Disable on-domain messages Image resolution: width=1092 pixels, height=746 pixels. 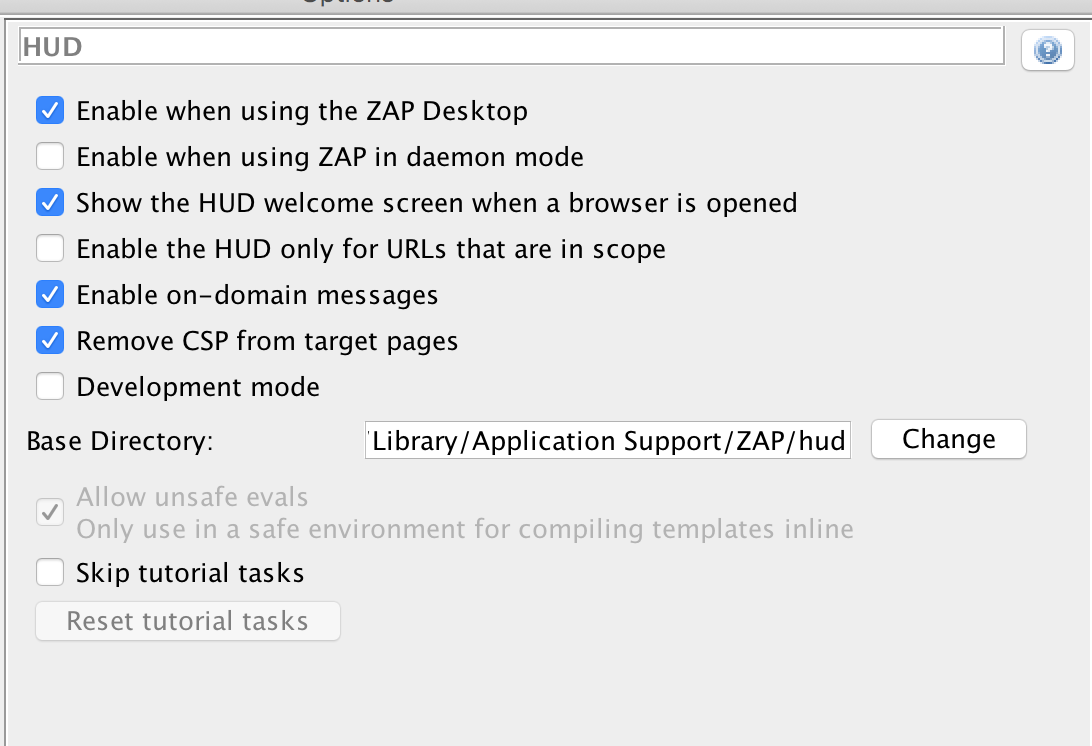pyautogui.click(x=50, y=294)
